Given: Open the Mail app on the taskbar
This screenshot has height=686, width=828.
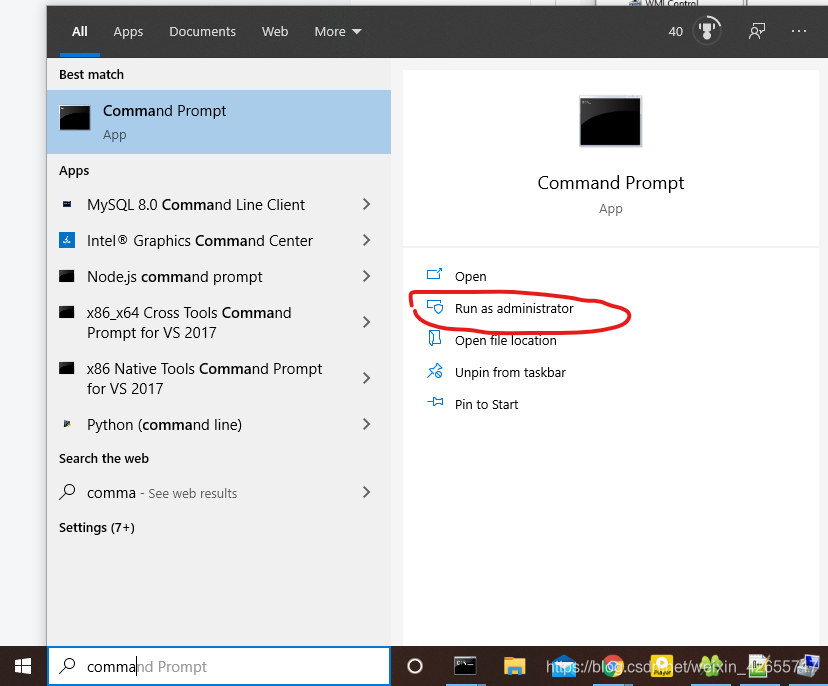Looking at the screenshot, I should click(x=564, y=666).
